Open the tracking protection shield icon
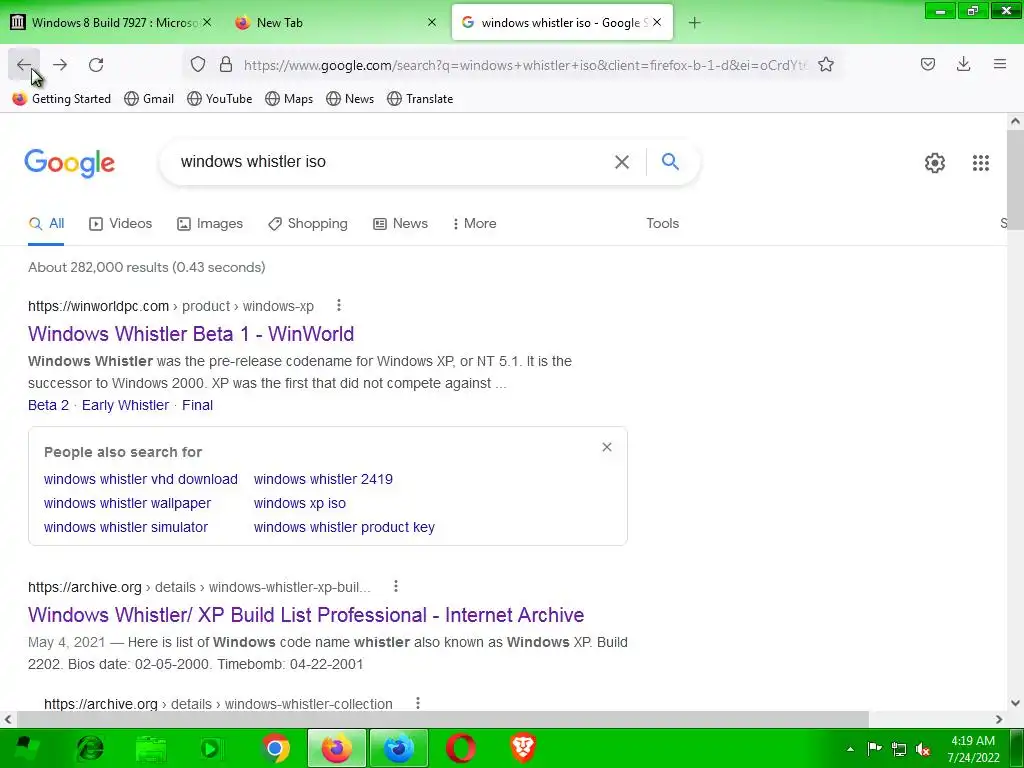The width and height of the screenshot is (1024, 768). click(198, 64)
